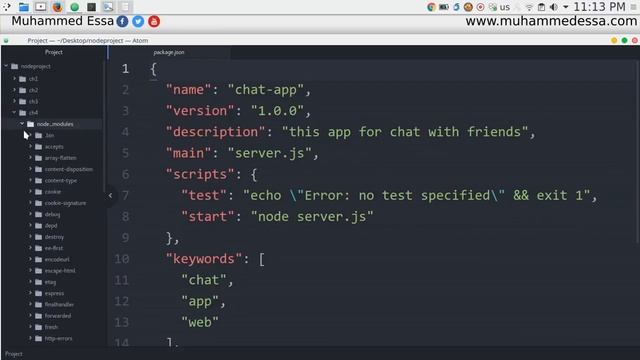The width and height of the screenshot is (640, 360).
Task: Collapse the tree view with the arrow handle
Action: tap(110, 196)
